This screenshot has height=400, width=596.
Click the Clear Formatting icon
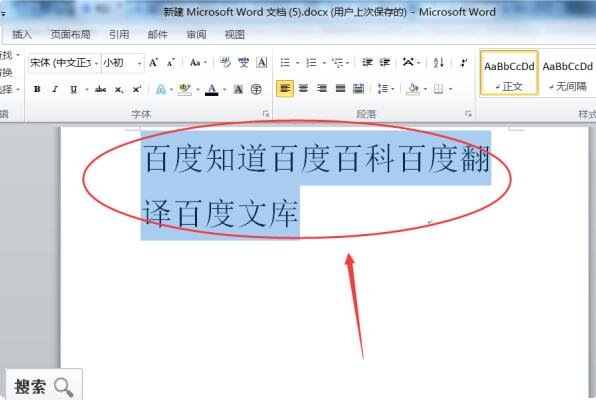(x=225, y=63)
